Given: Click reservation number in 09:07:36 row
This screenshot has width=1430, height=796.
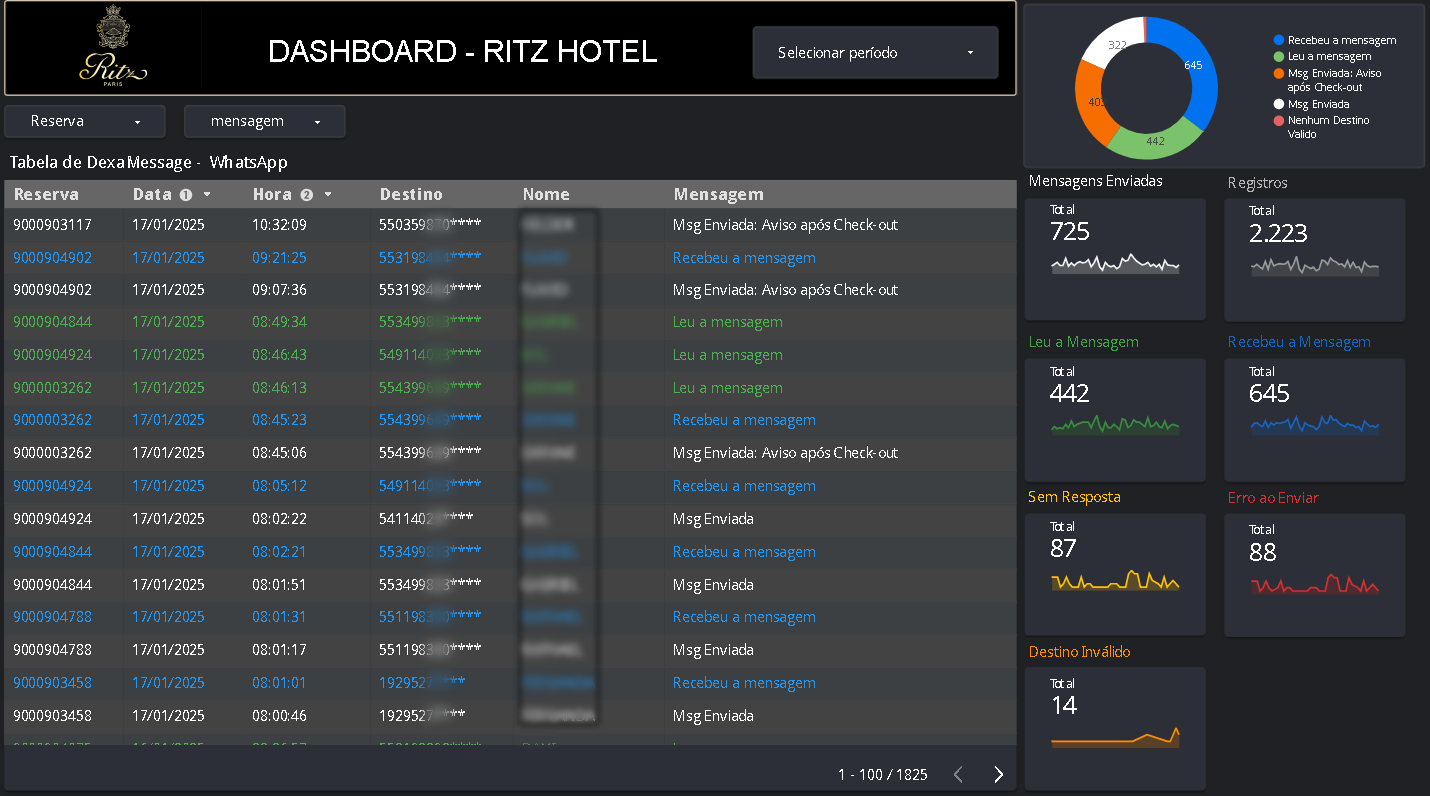Looking at the screenshot, I should pyautogui.click(x=52, y=290).
